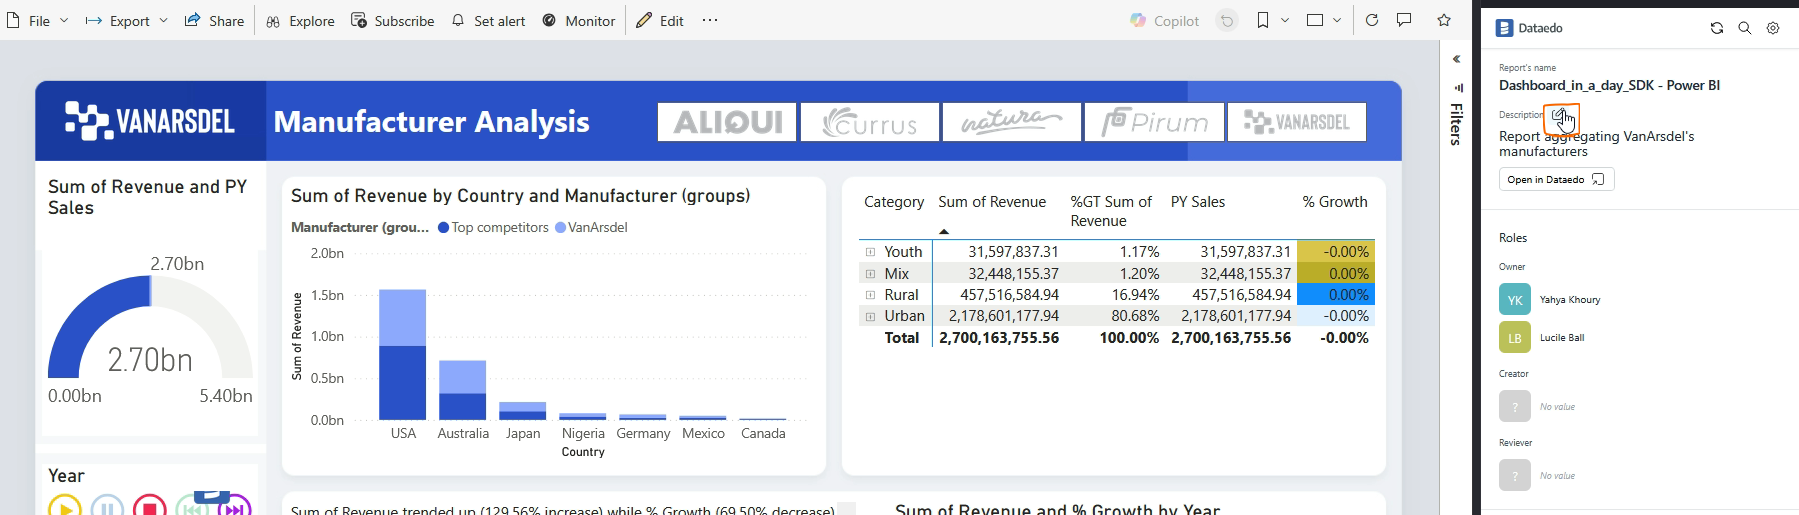Image resolution: width=1799 pixels, height=515 pixels.
Task: Sort by PY Sales column header
Action: pos(1198,202)
